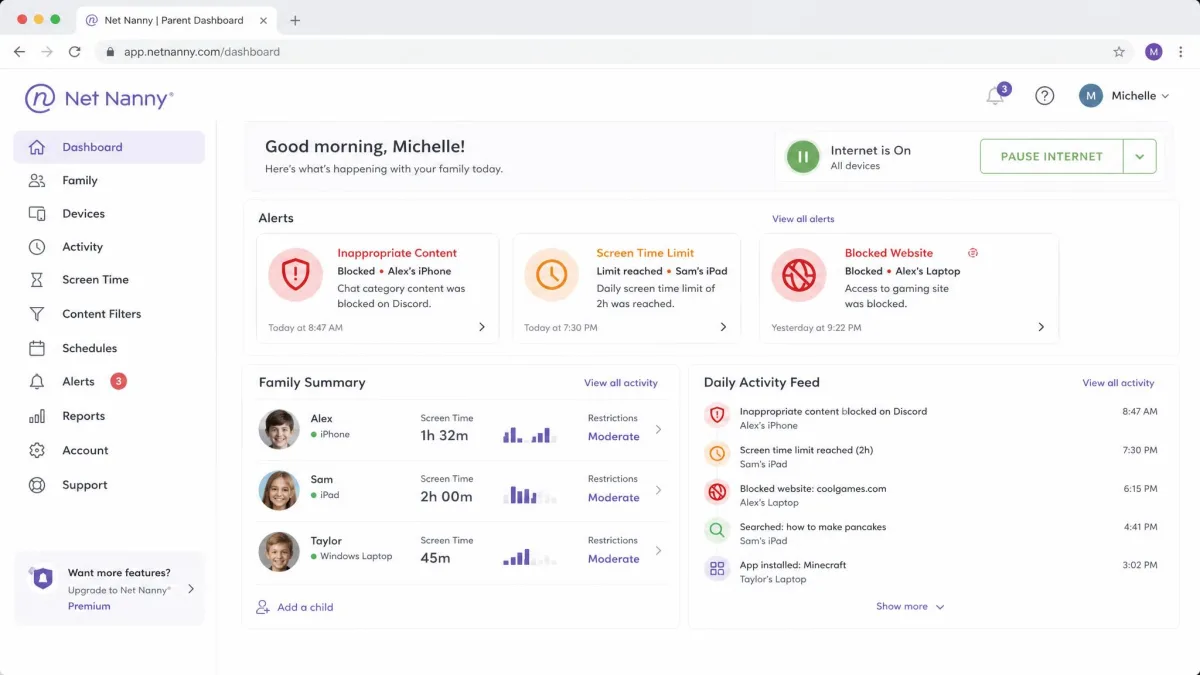The width and height of the screenshot is (1200, 675).
Task: Click the browser address bar
Action: 616,52
